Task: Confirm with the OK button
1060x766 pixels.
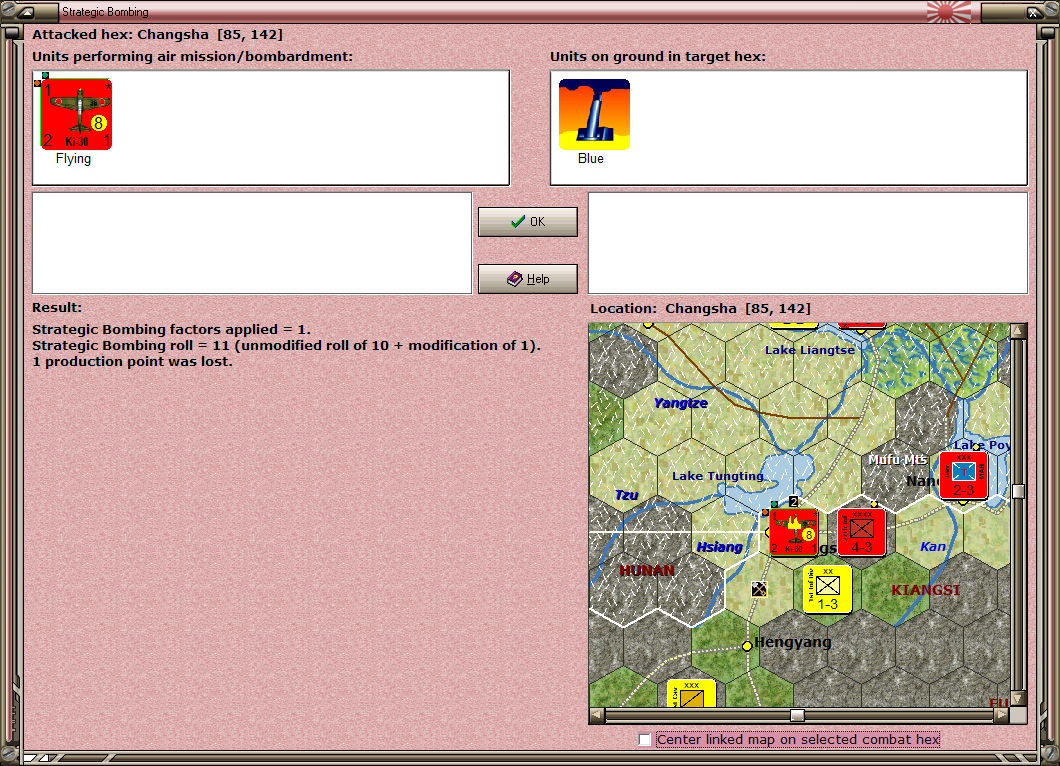Action: (x=528, y=222)
